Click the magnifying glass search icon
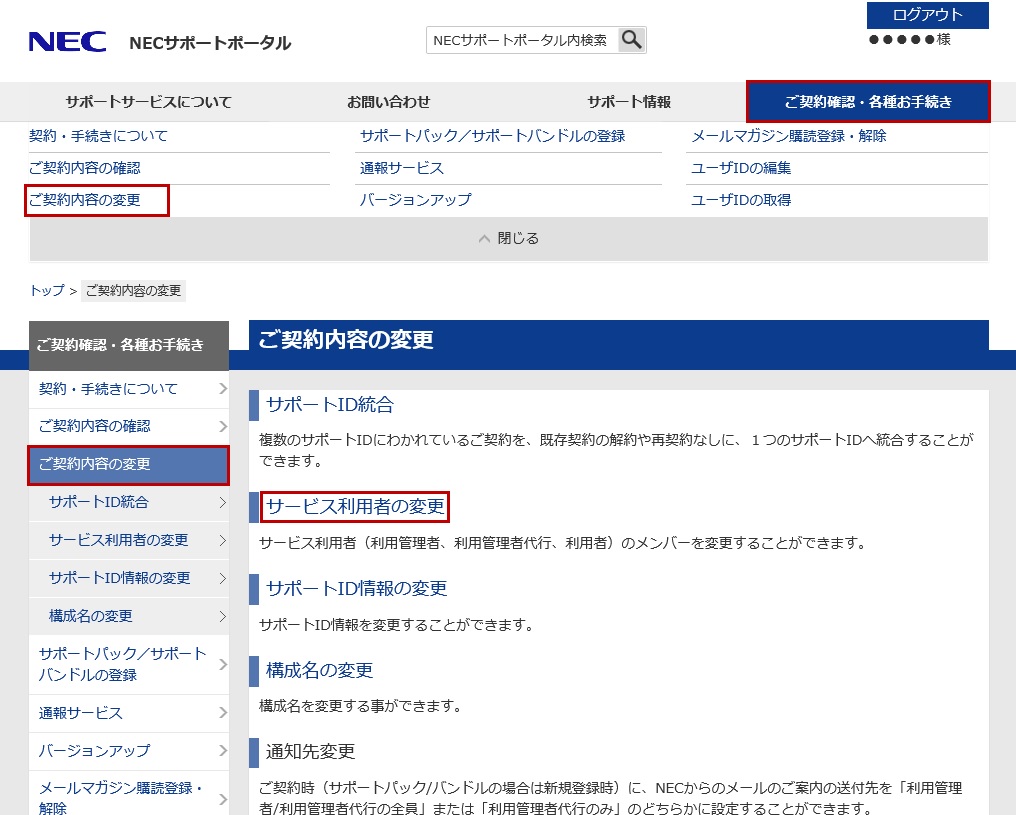This screenshot has width=1016, height=815. click(632, 40)
